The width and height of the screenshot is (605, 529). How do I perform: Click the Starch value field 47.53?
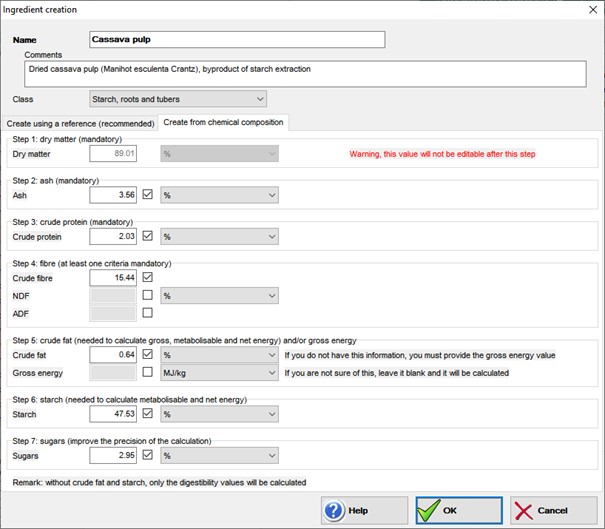coord(113,414)
